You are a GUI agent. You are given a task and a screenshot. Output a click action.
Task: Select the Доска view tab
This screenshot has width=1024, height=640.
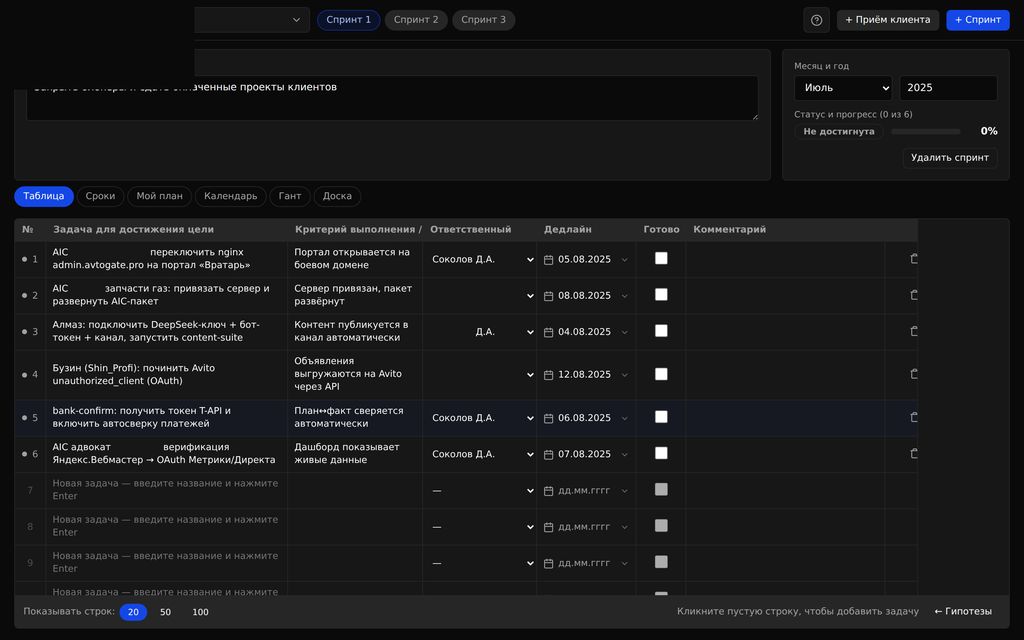[x=337, y=196]
